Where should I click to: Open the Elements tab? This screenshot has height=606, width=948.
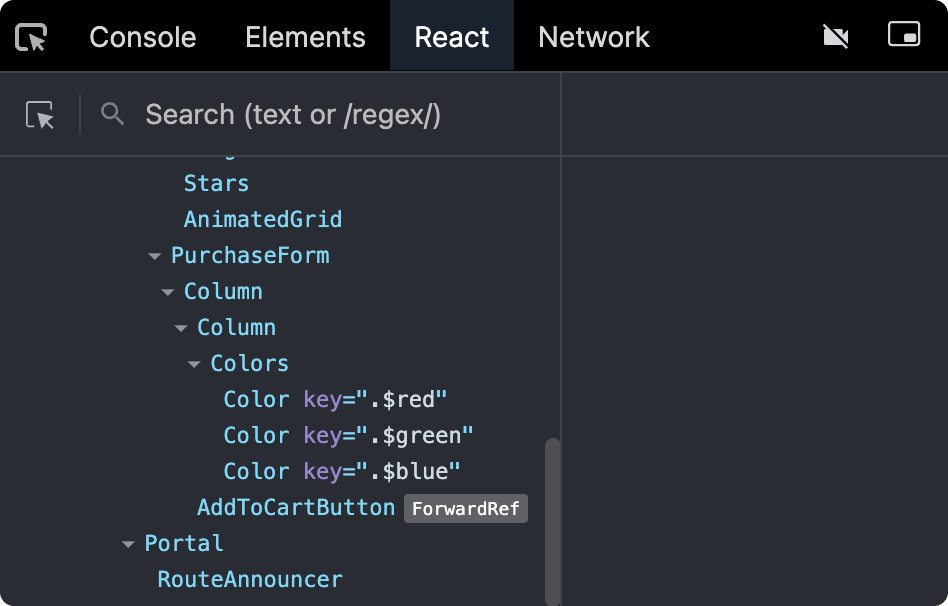point(305,38)
